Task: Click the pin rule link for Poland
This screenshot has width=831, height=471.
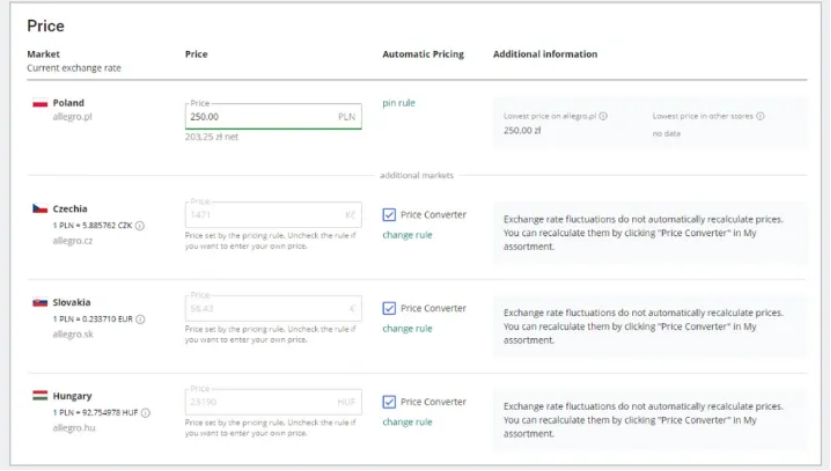Action: pos(398,103)
